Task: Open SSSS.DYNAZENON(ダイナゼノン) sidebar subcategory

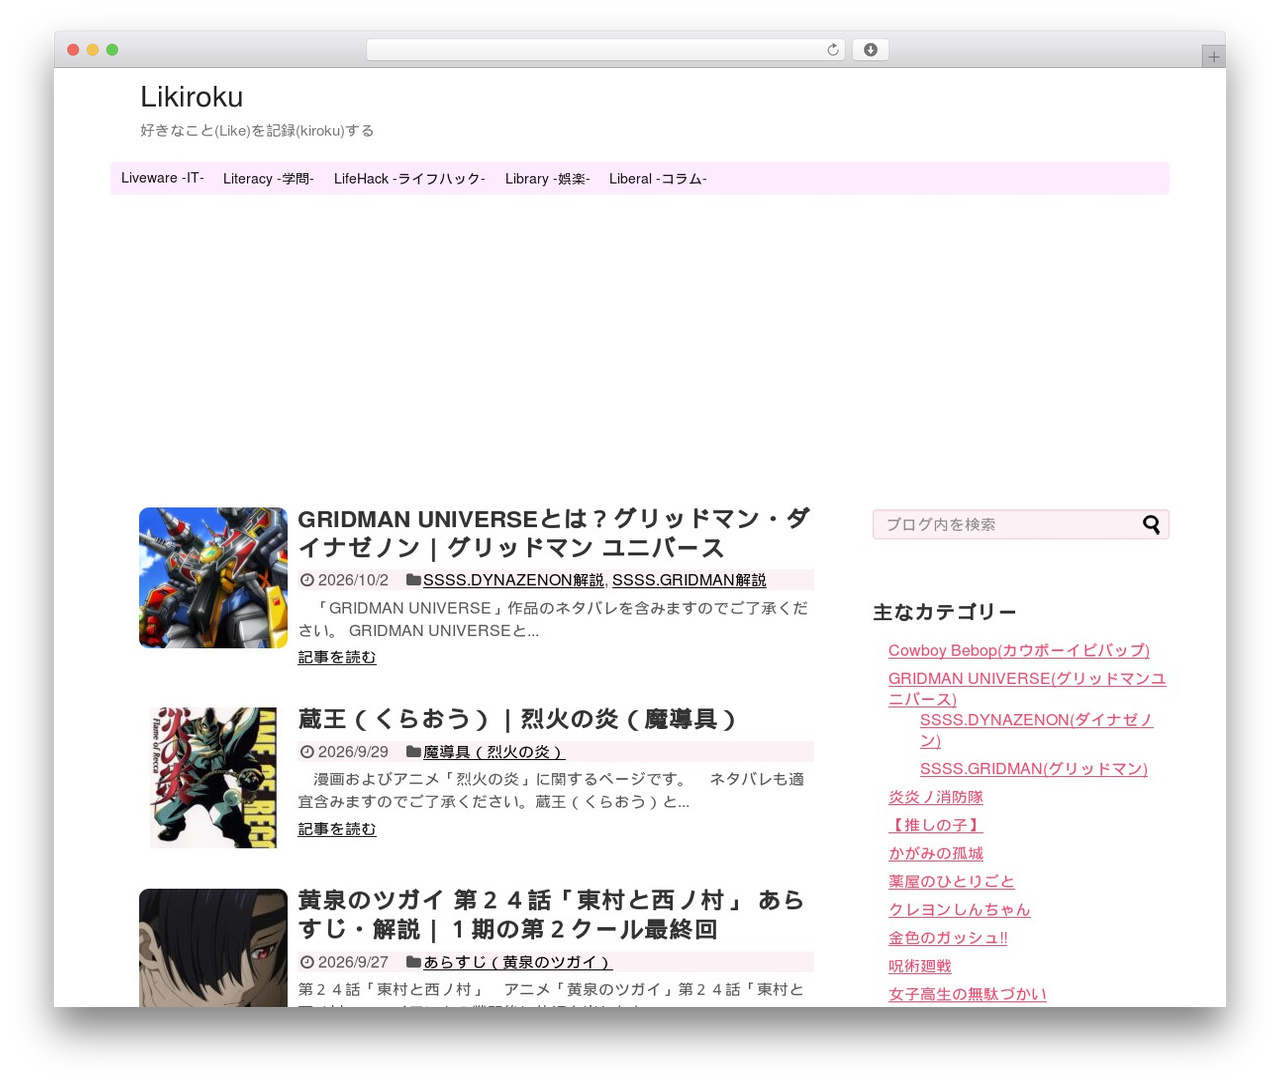Action: pos(1037,730)
